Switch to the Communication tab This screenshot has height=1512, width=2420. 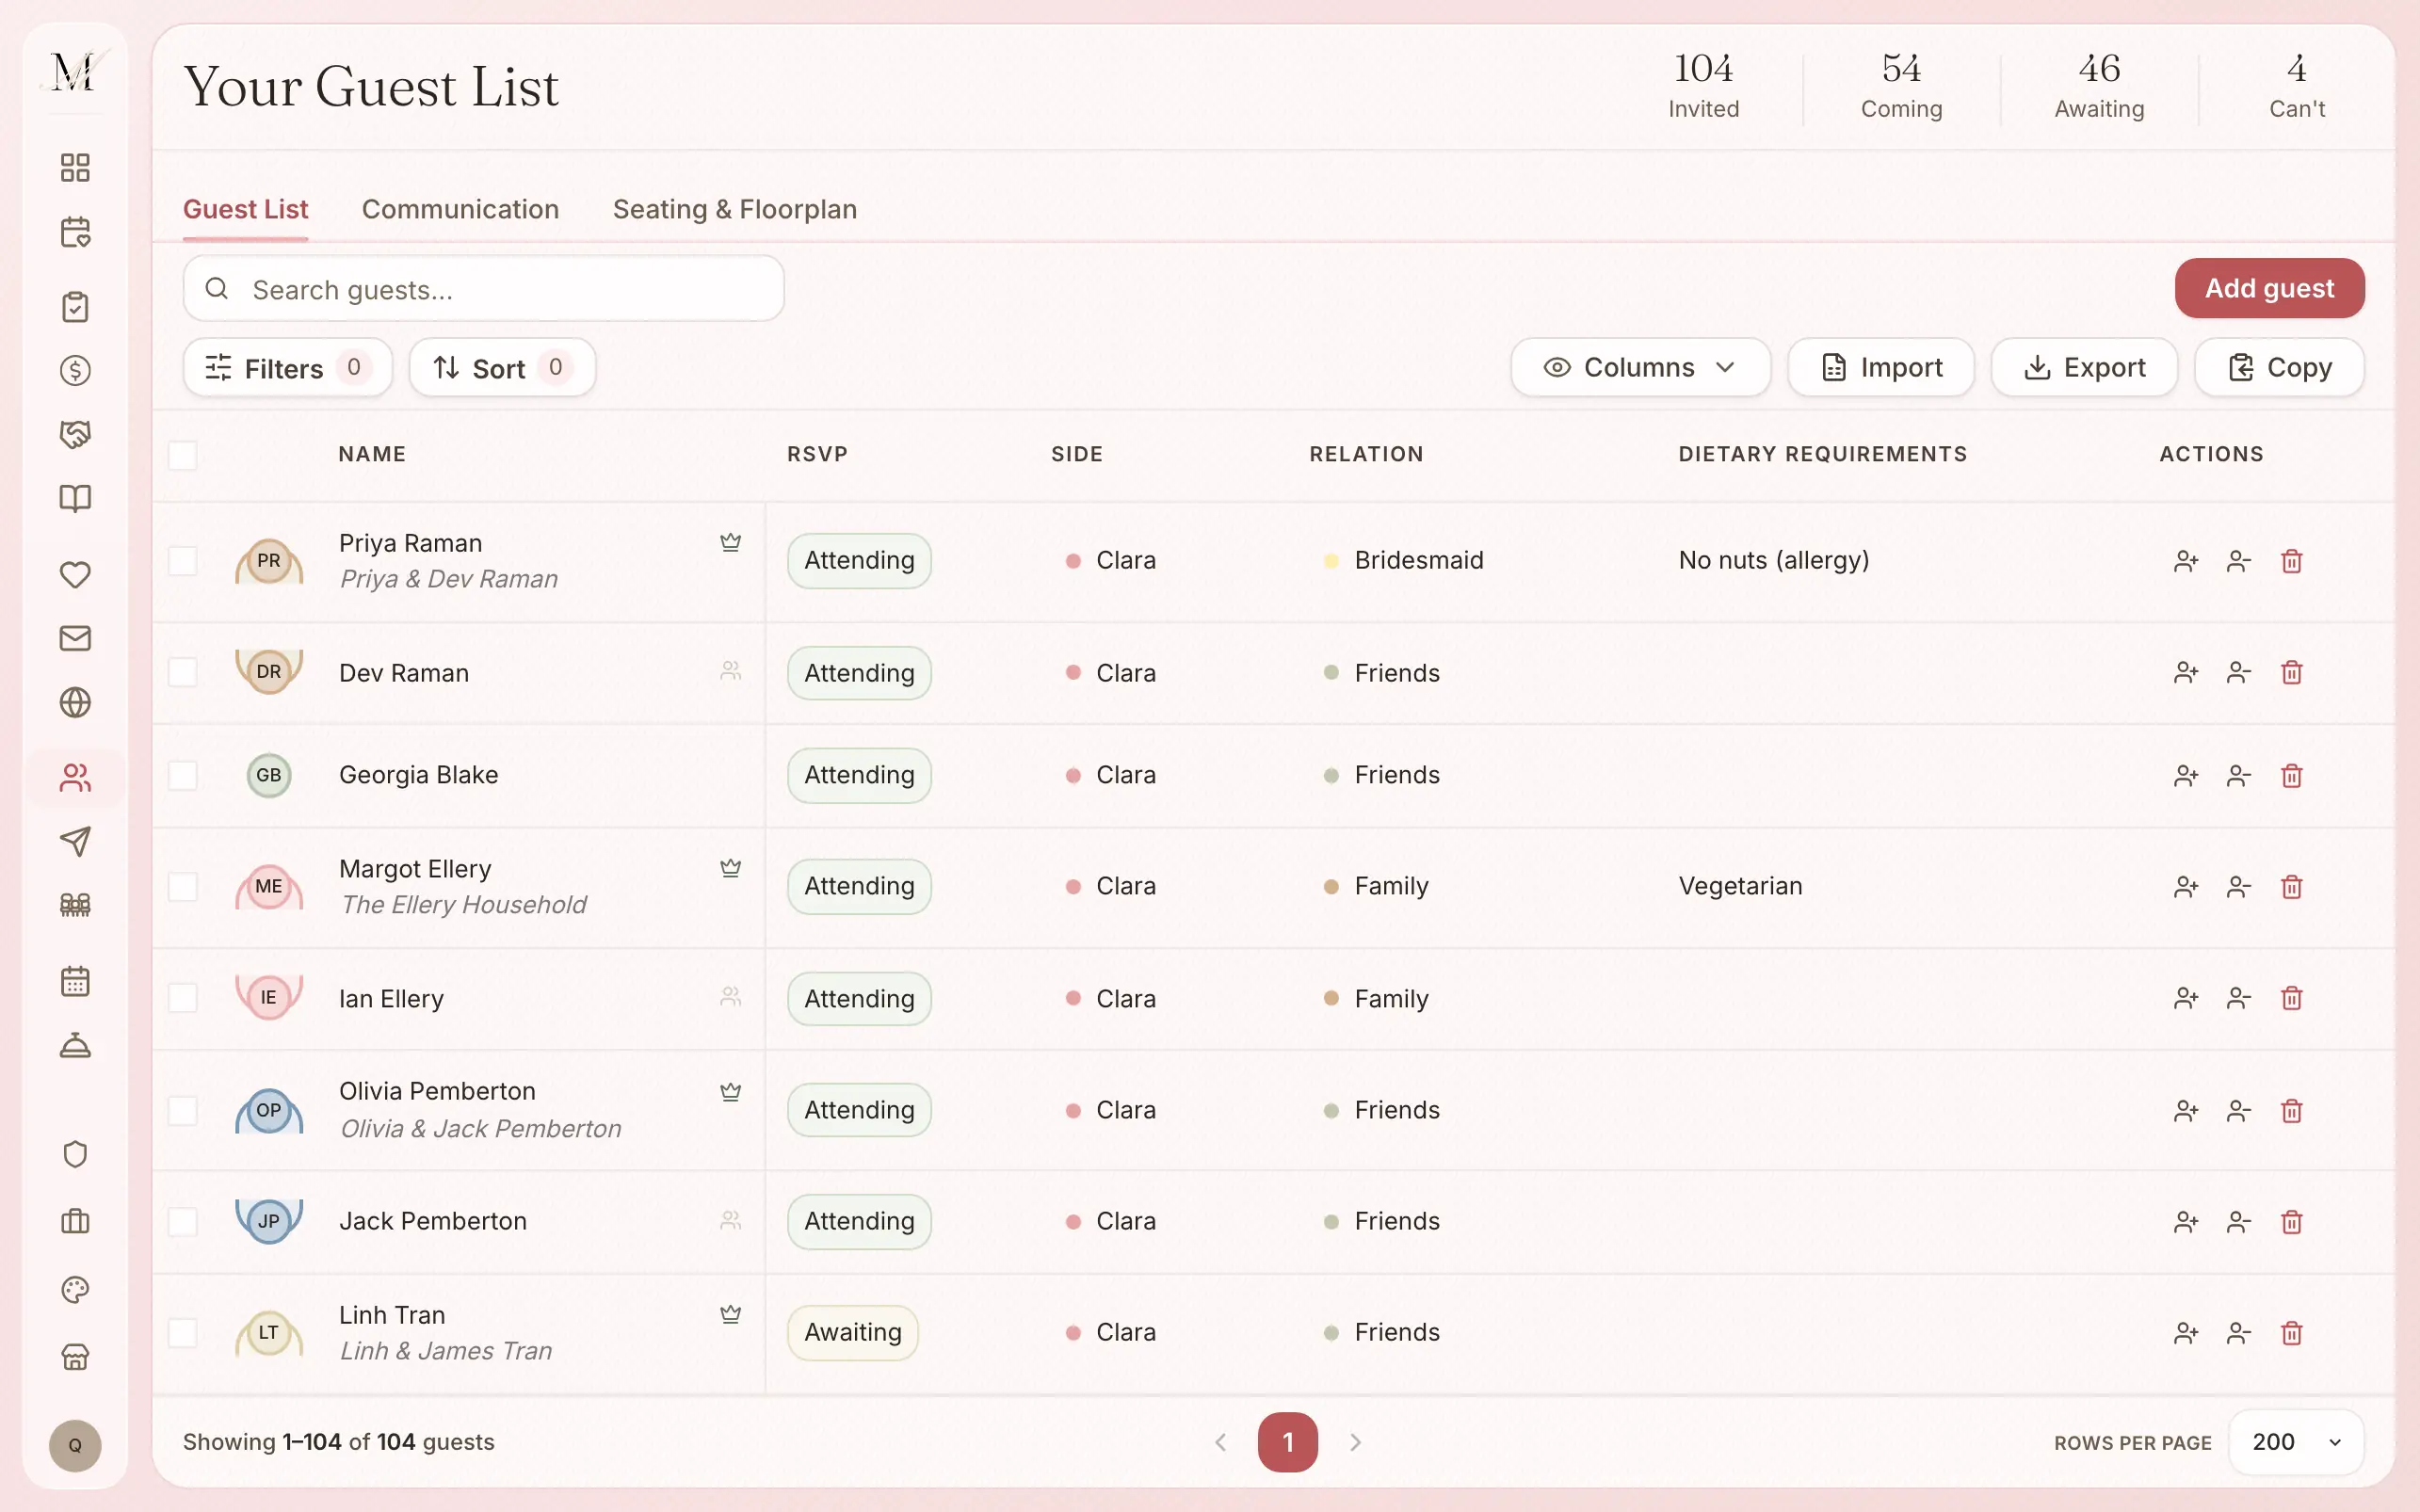460,209
